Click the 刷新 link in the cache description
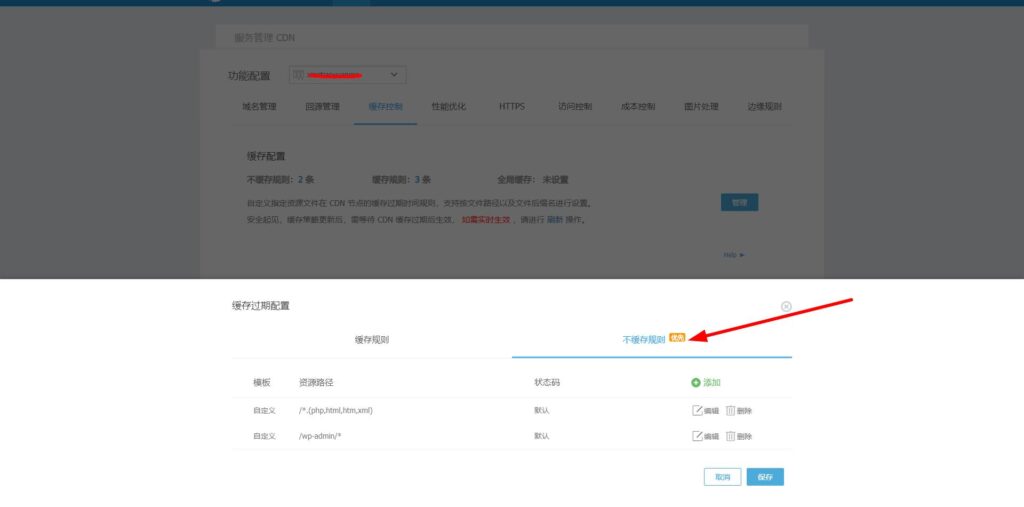 tap(554, 220)
